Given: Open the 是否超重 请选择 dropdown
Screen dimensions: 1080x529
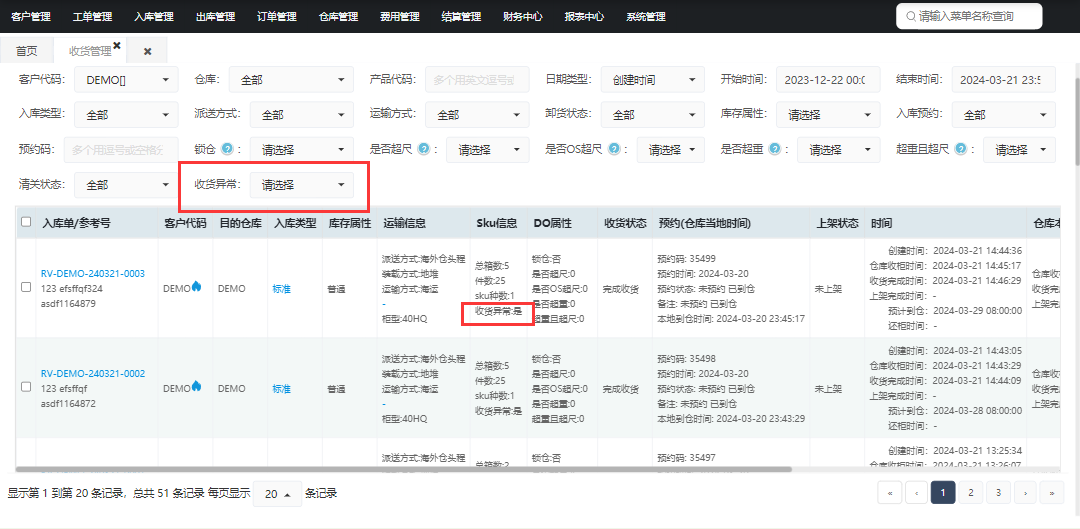Looking at the screenshot, I should coord(838,149).
